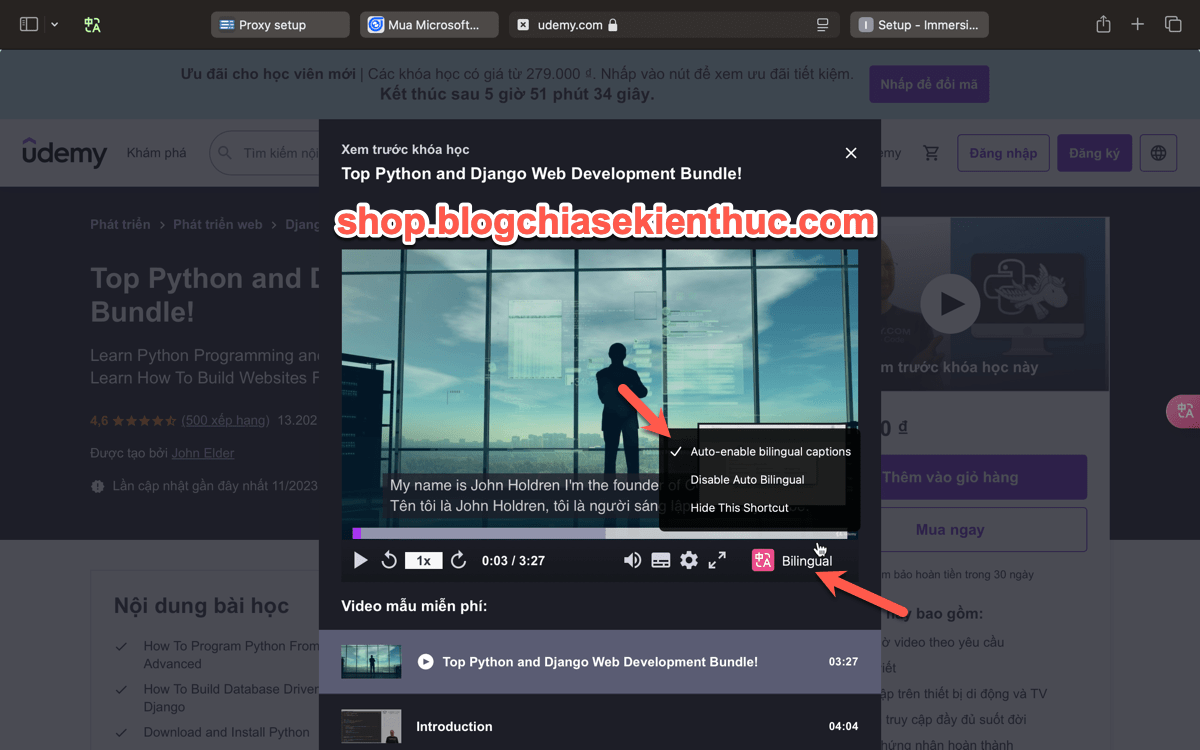The width and height of the screenshot is (1200, 750).
Task: Open the sidebar dropdown chevron in toolbar
Action: [x=54, y=24]
